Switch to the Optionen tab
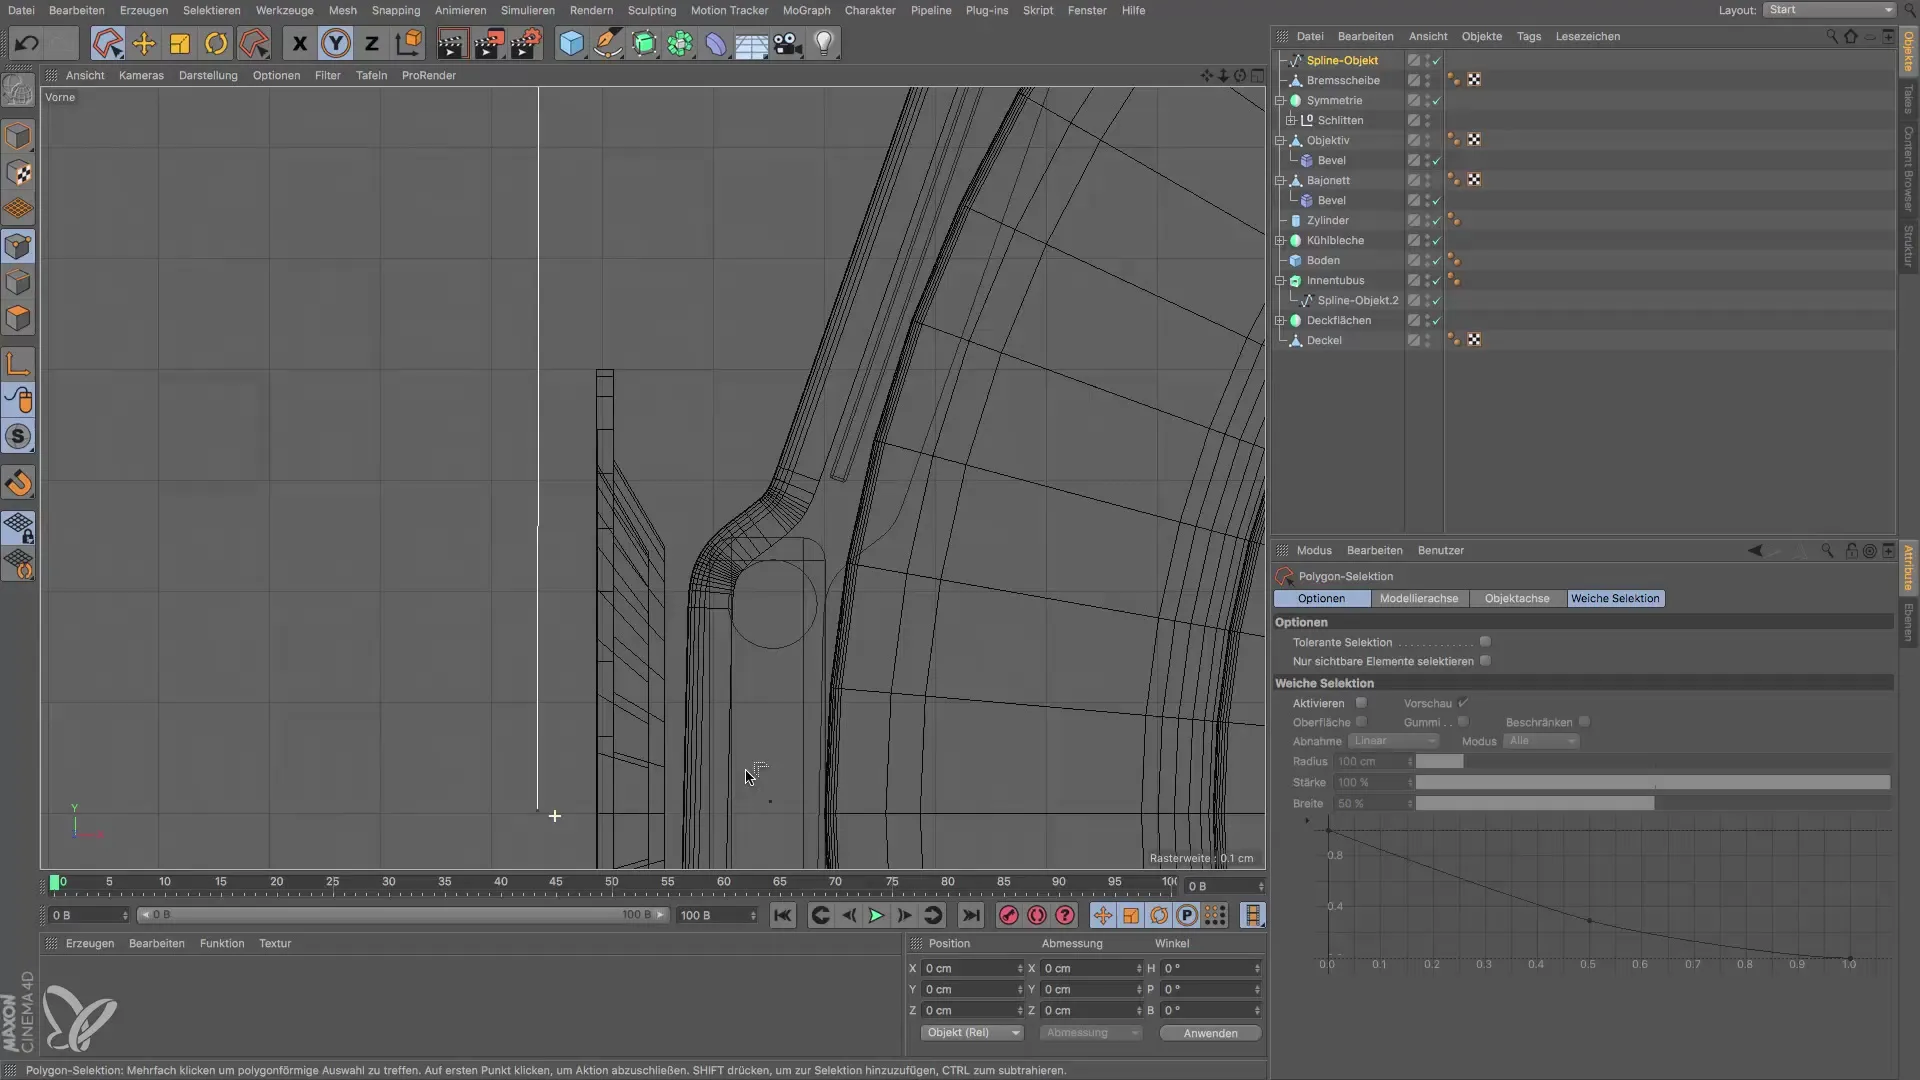Screen dimensions: 1920x1080 1321,598
